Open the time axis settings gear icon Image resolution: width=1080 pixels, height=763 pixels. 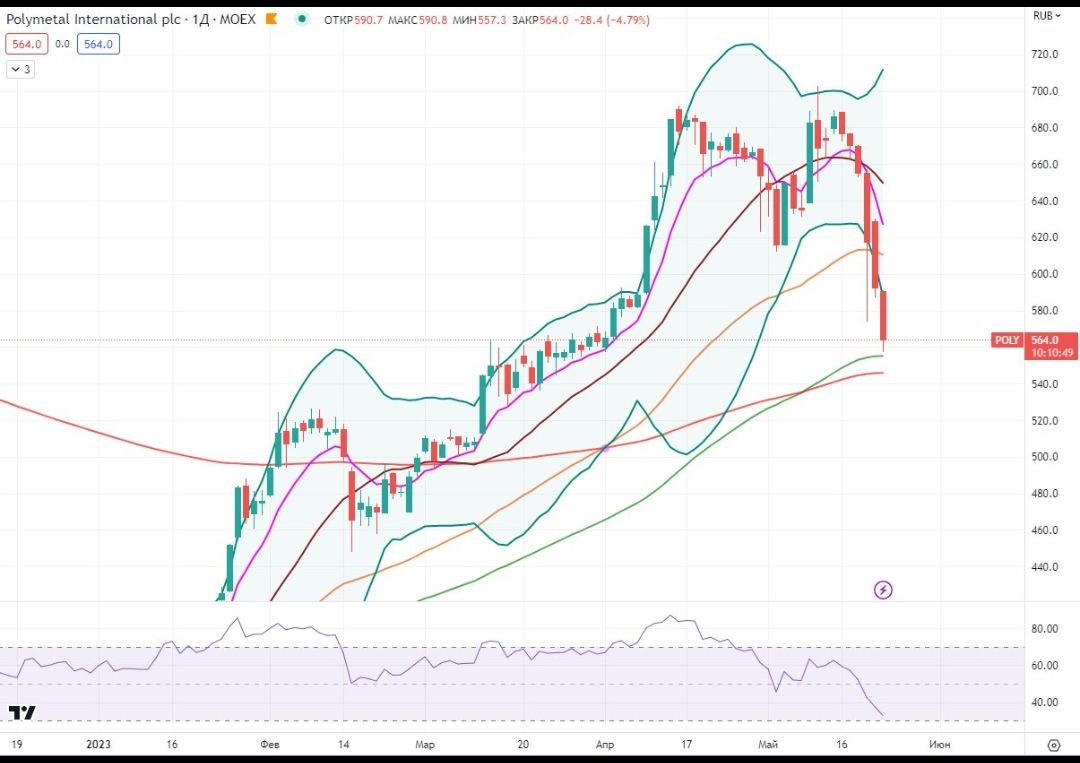click(1053, 744)
